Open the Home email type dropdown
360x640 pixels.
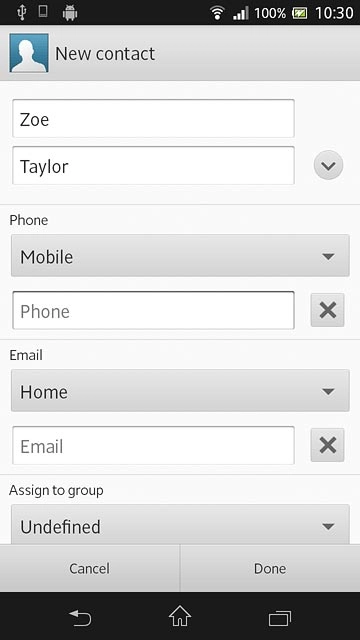(180, 391)
